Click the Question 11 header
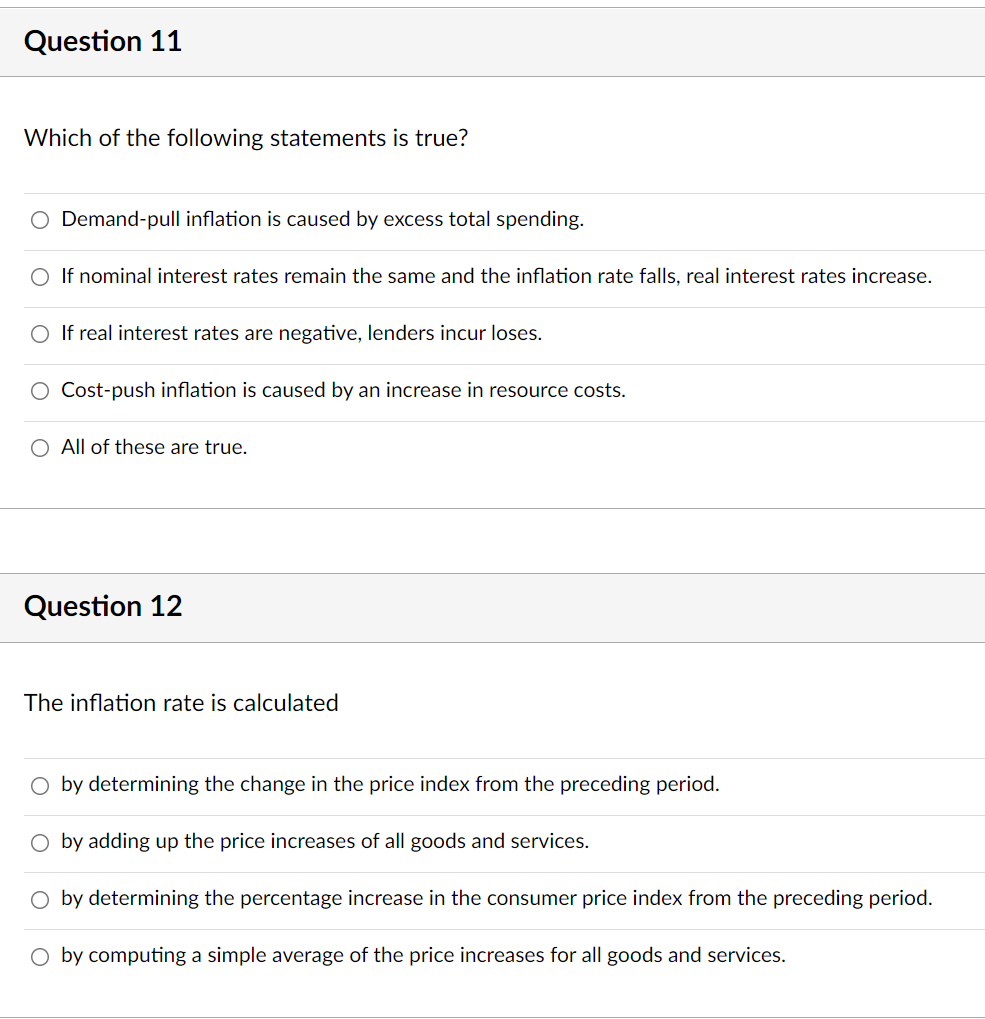The image size is (985, 1019). [x=102, y=41]
